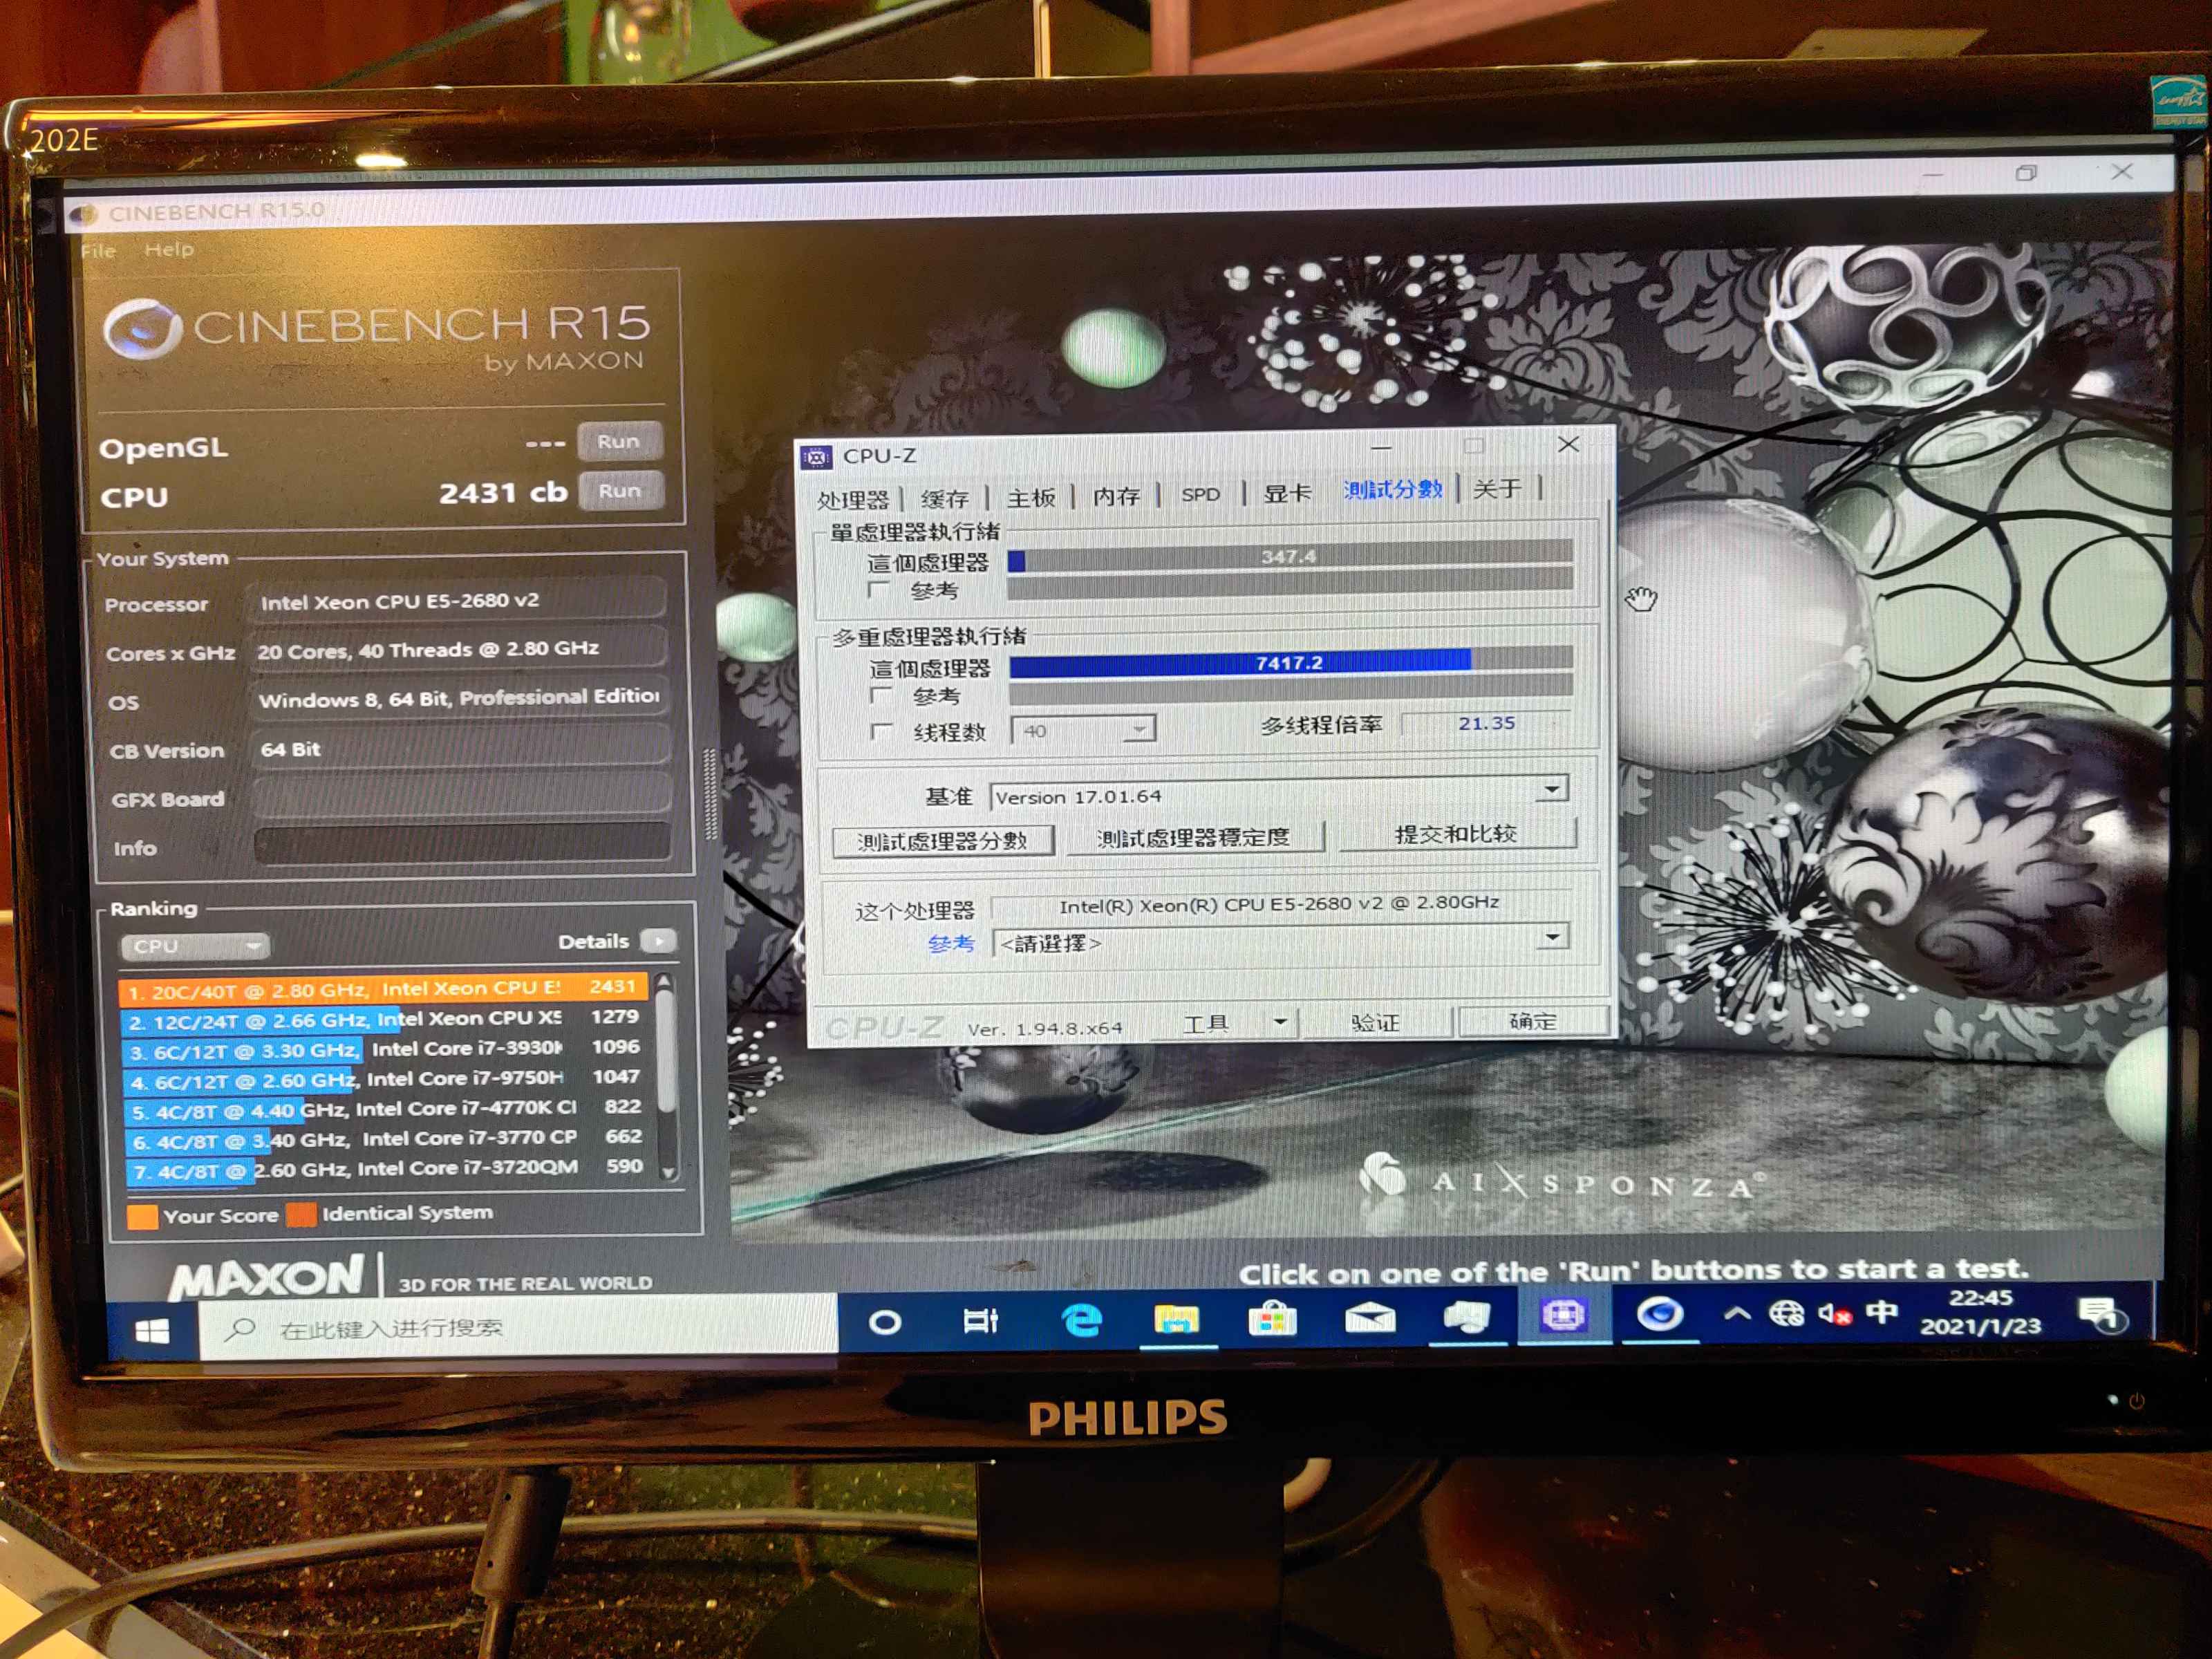Click the Cinebench title bar icon
Image resolution: width=2212 pixels, height=1659 pixels.
pyautogui.click(x=85, y=213)
